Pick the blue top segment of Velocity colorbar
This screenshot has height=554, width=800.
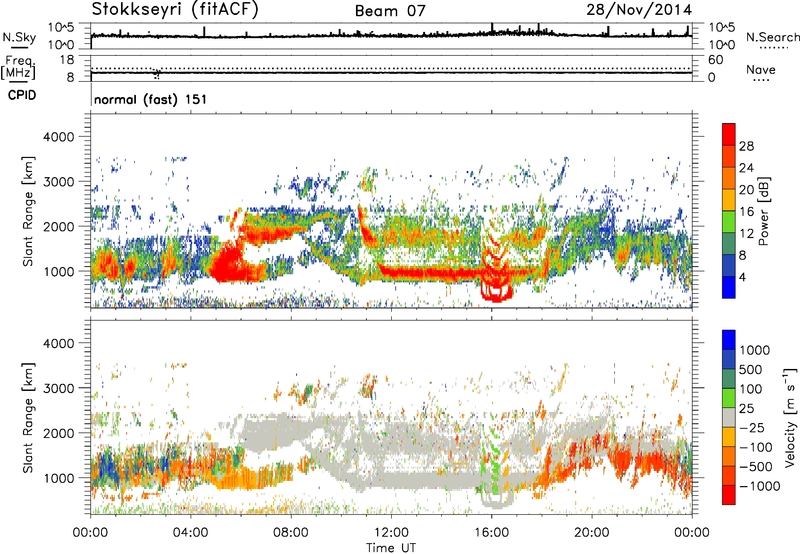point(729,340)
